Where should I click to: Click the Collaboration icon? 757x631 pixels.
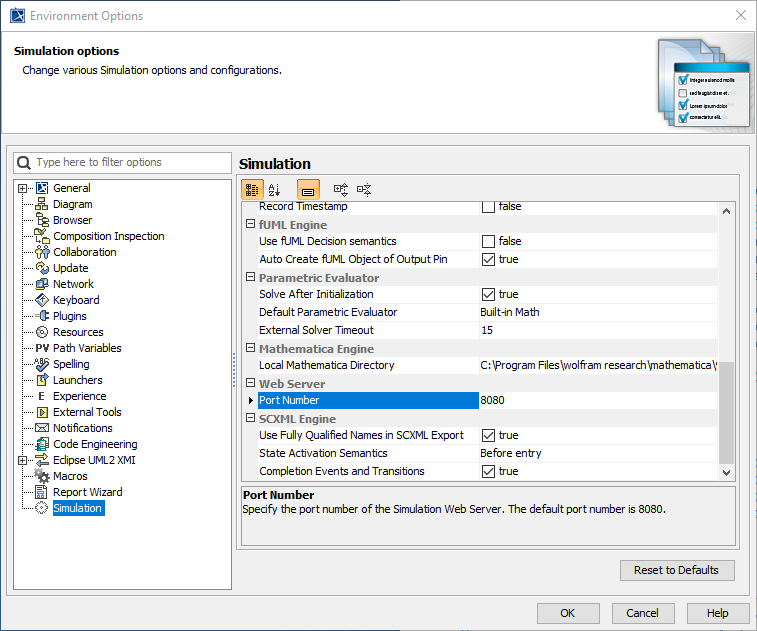[42, 252]
